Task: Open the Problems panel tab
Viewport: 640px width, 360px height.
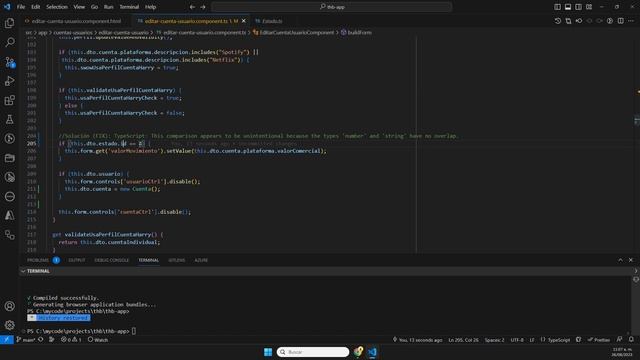Action: (38, 260)
